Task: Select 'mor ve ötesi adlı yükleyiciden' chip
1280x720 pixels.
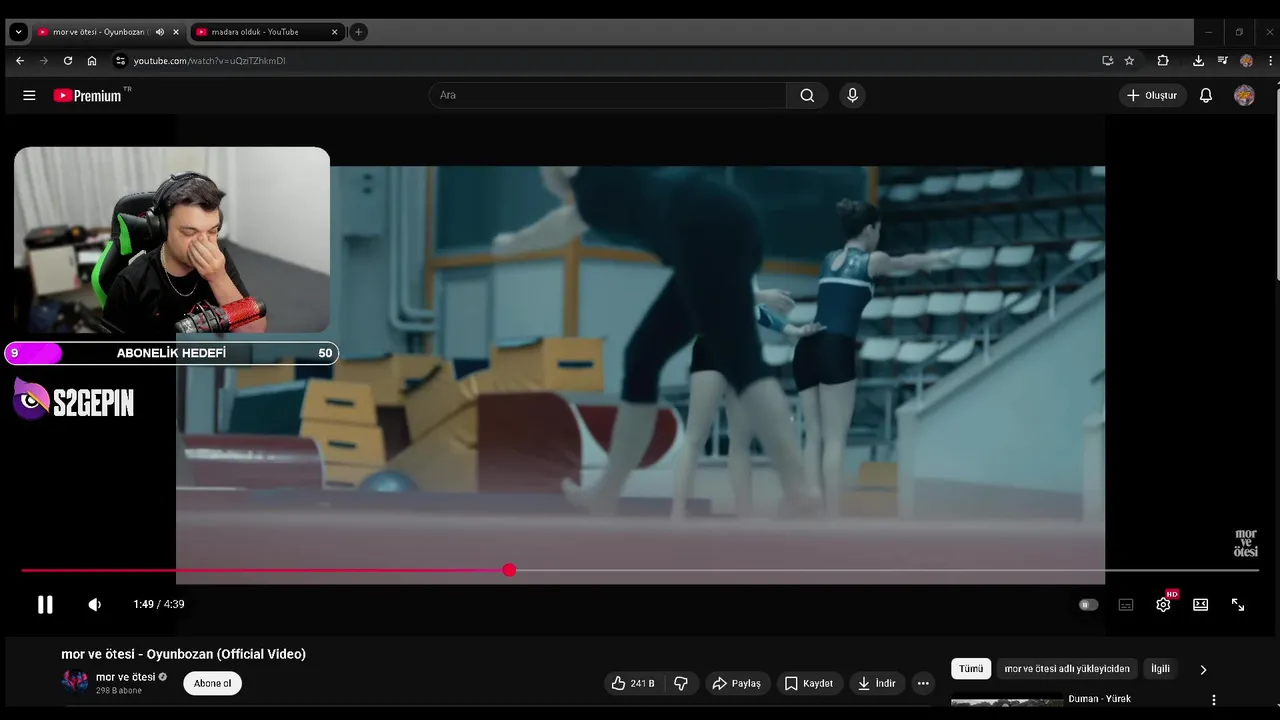Action: click(x=1067, y=669)
